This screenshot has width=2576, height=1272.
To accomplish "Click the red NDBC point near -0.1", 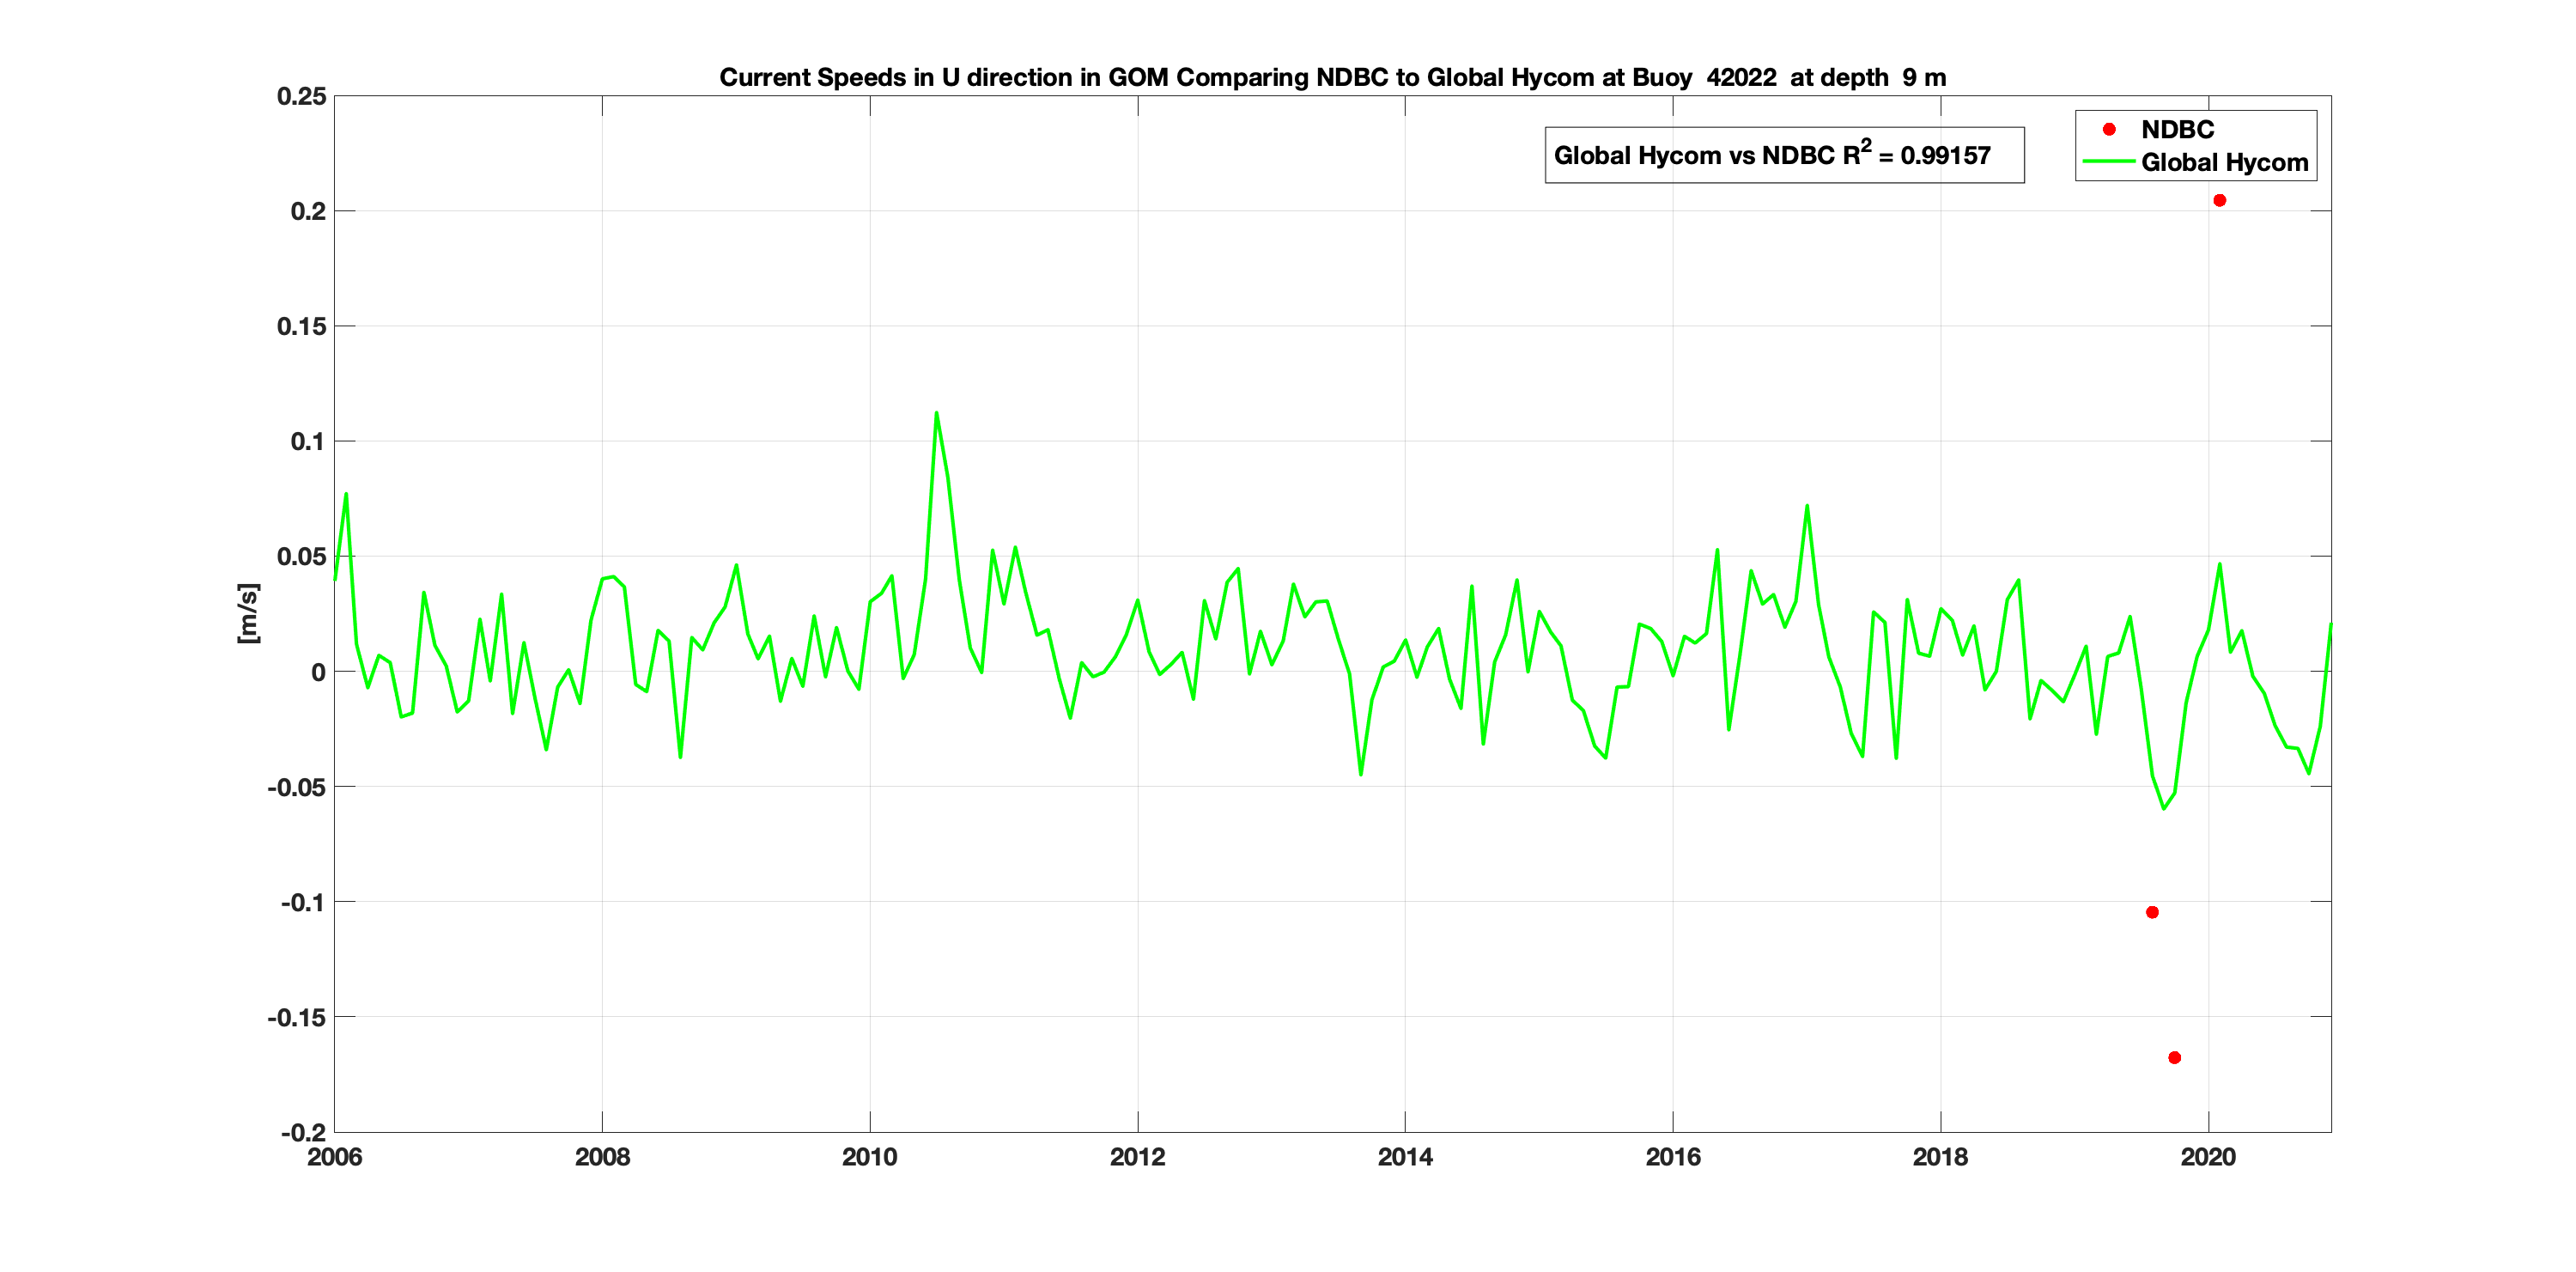I will (x=2152, y=912).
